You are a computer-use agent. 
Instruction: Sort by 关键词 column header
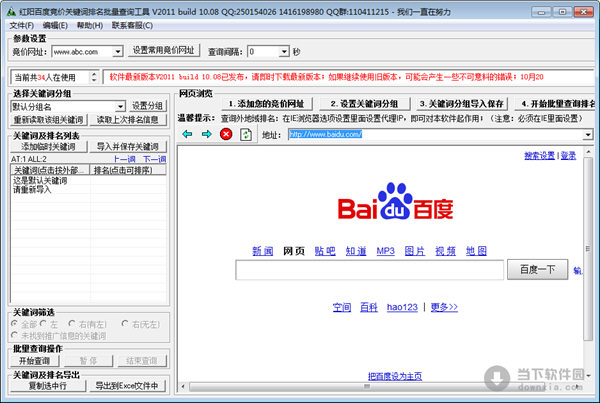[50, 170]
